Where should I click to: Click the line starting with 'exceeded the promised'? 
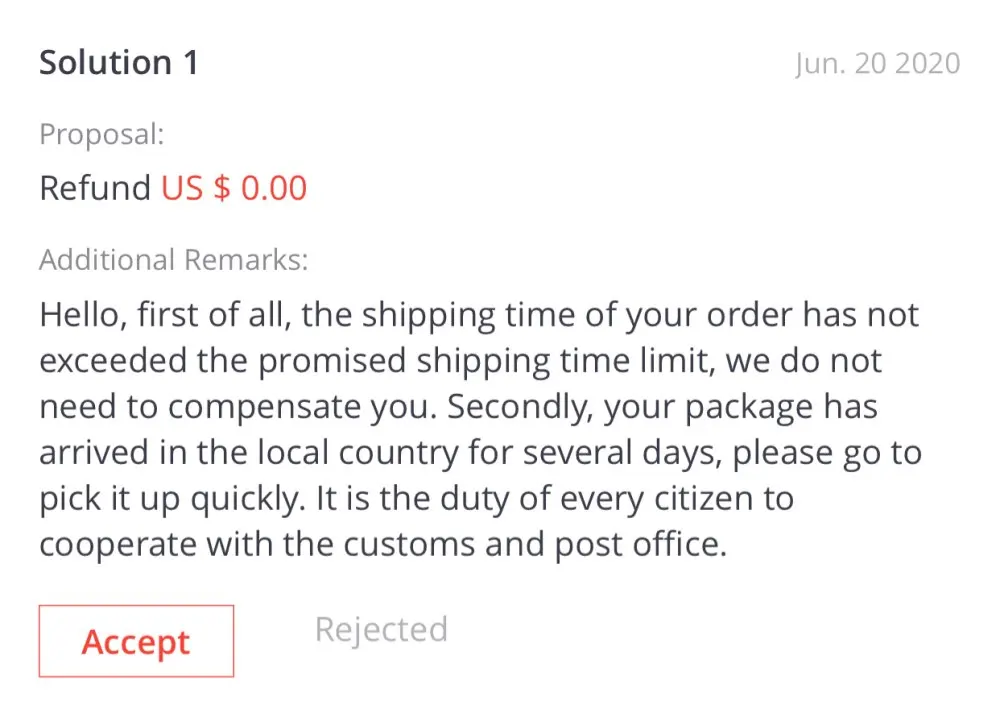coord(461,362)
